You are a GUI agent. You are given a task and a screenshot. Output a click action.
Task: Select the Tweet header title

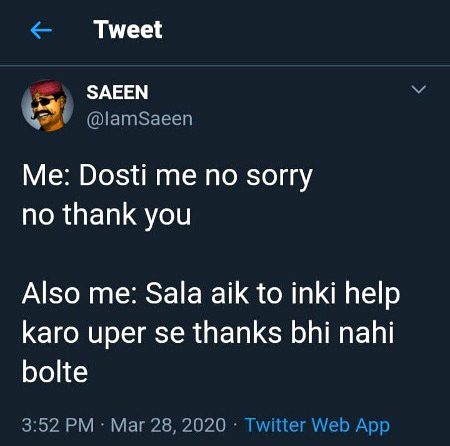128,30
